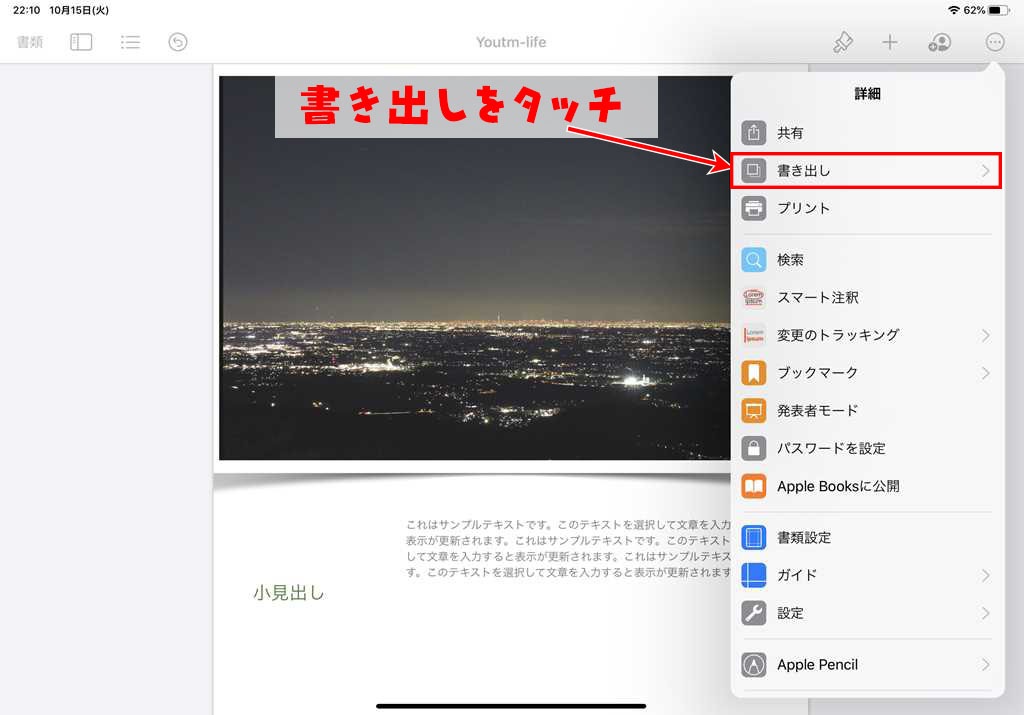The width and height of the screenshot is (1024, 715).
Task: Open the table of contents list icon
Action: [x=130, y=42]
